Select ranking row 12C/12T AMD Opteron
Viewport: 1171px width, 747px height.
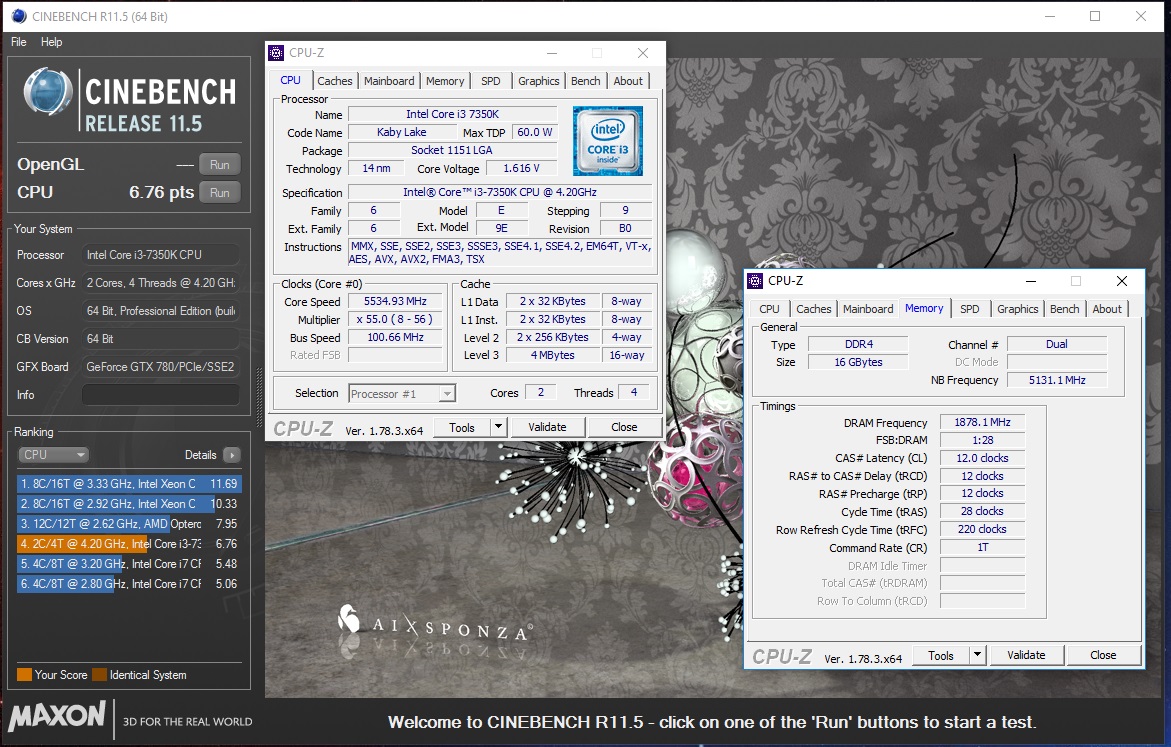(128, 524)
